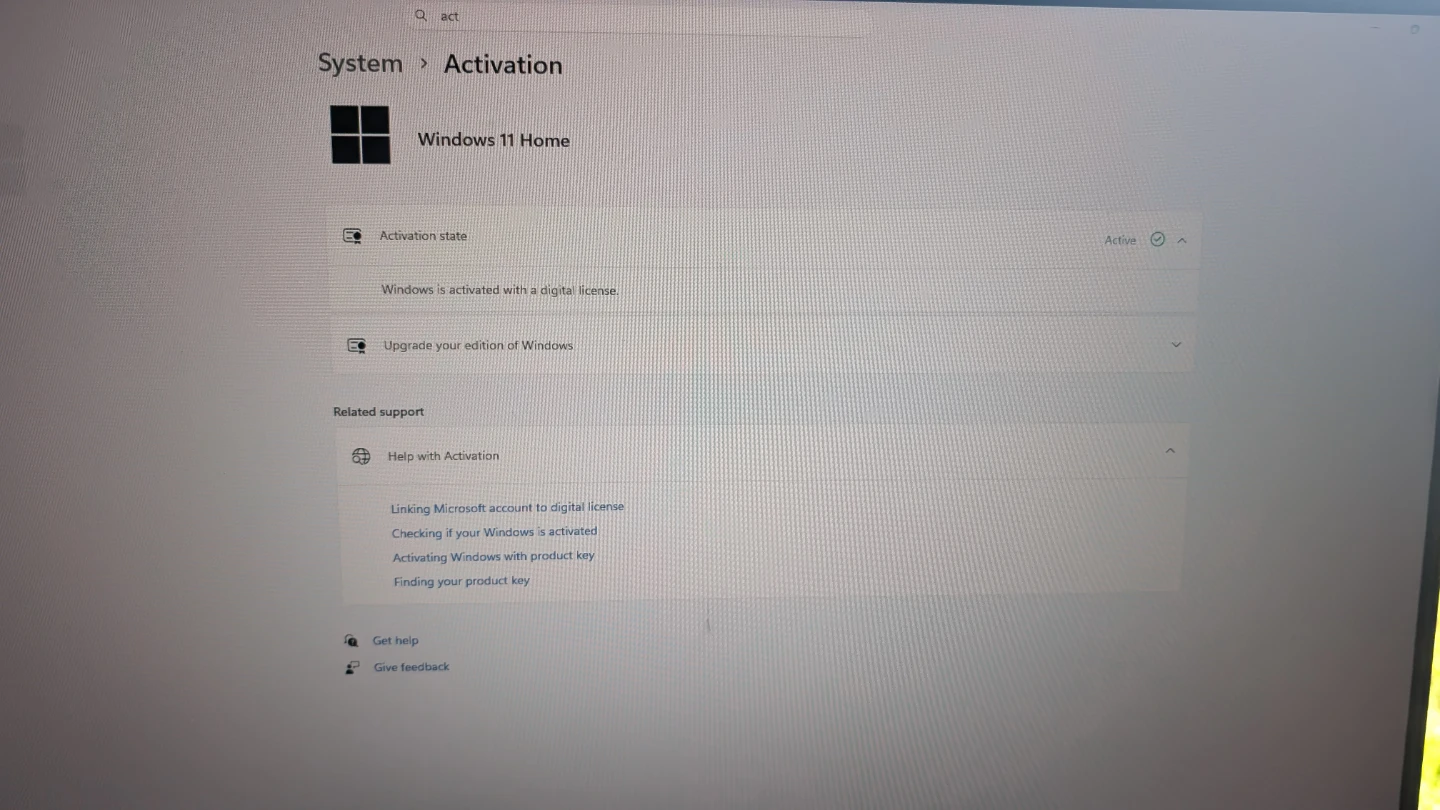The height and width of the screenshot is (810, 1440).
Task: Open 'Linking Microsoft account to digital license'
Action: [507, 508]
